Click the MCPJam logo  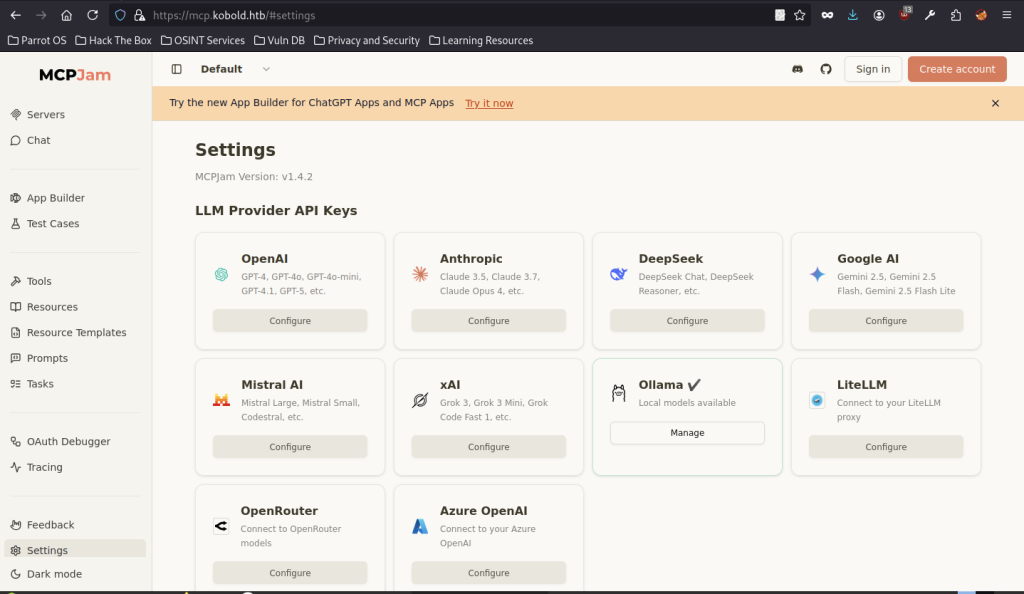click(x=75, y=75)
